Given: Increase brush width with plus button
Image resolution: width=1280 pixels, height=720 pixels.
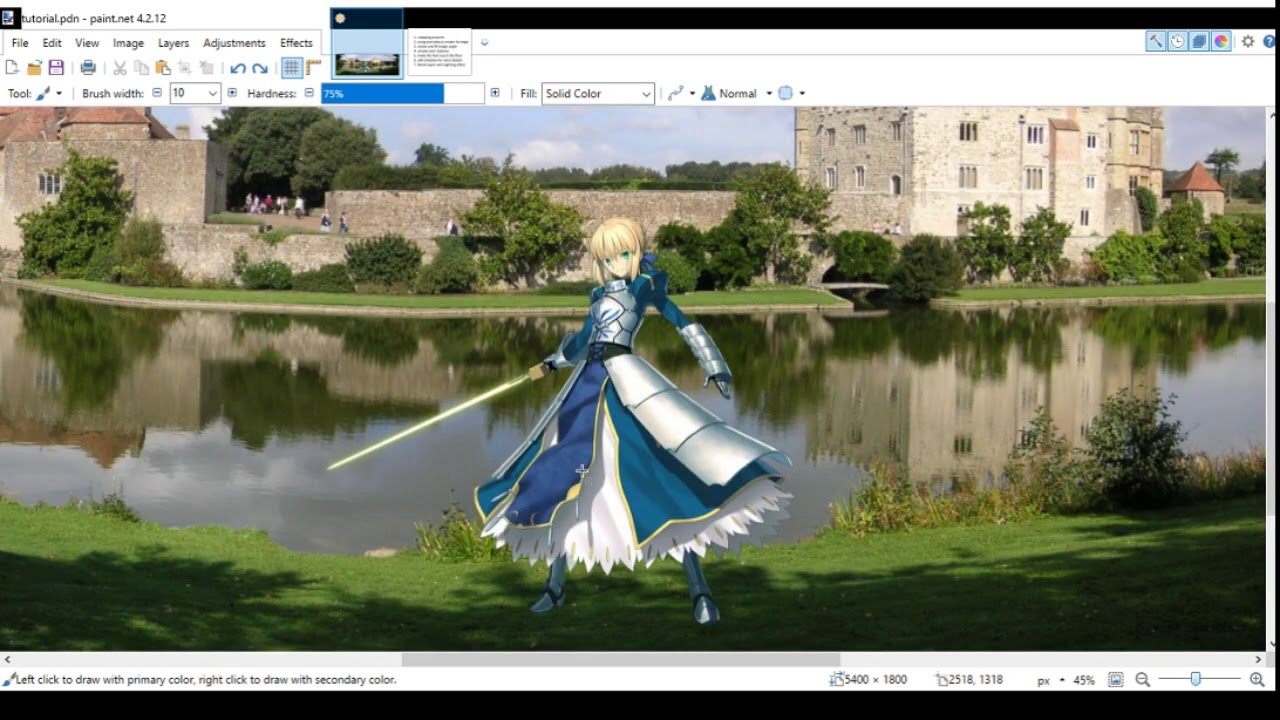Looking at the screenshot, I should 232,93.
